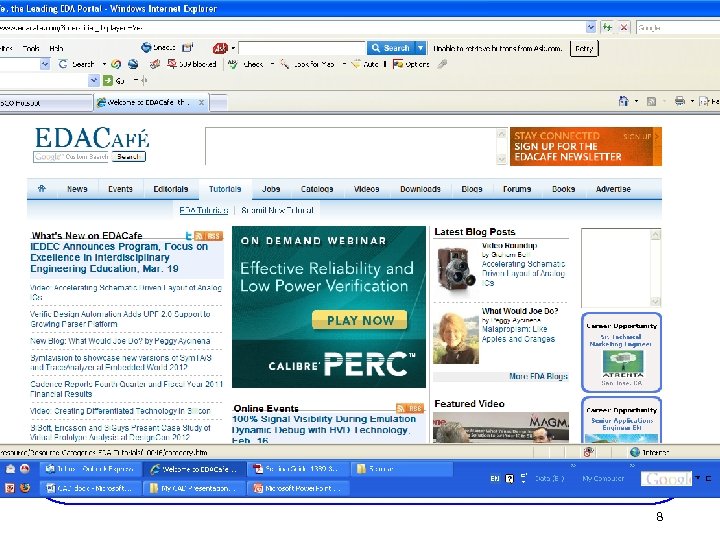Expand the Google toolbar search box dropdown
This screenshot has height=540, width=720.
point(45,64)
